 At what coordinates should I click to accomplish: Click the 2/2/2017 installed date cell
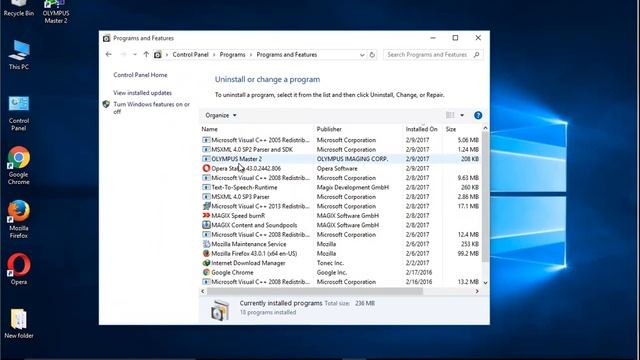point(417,263)
